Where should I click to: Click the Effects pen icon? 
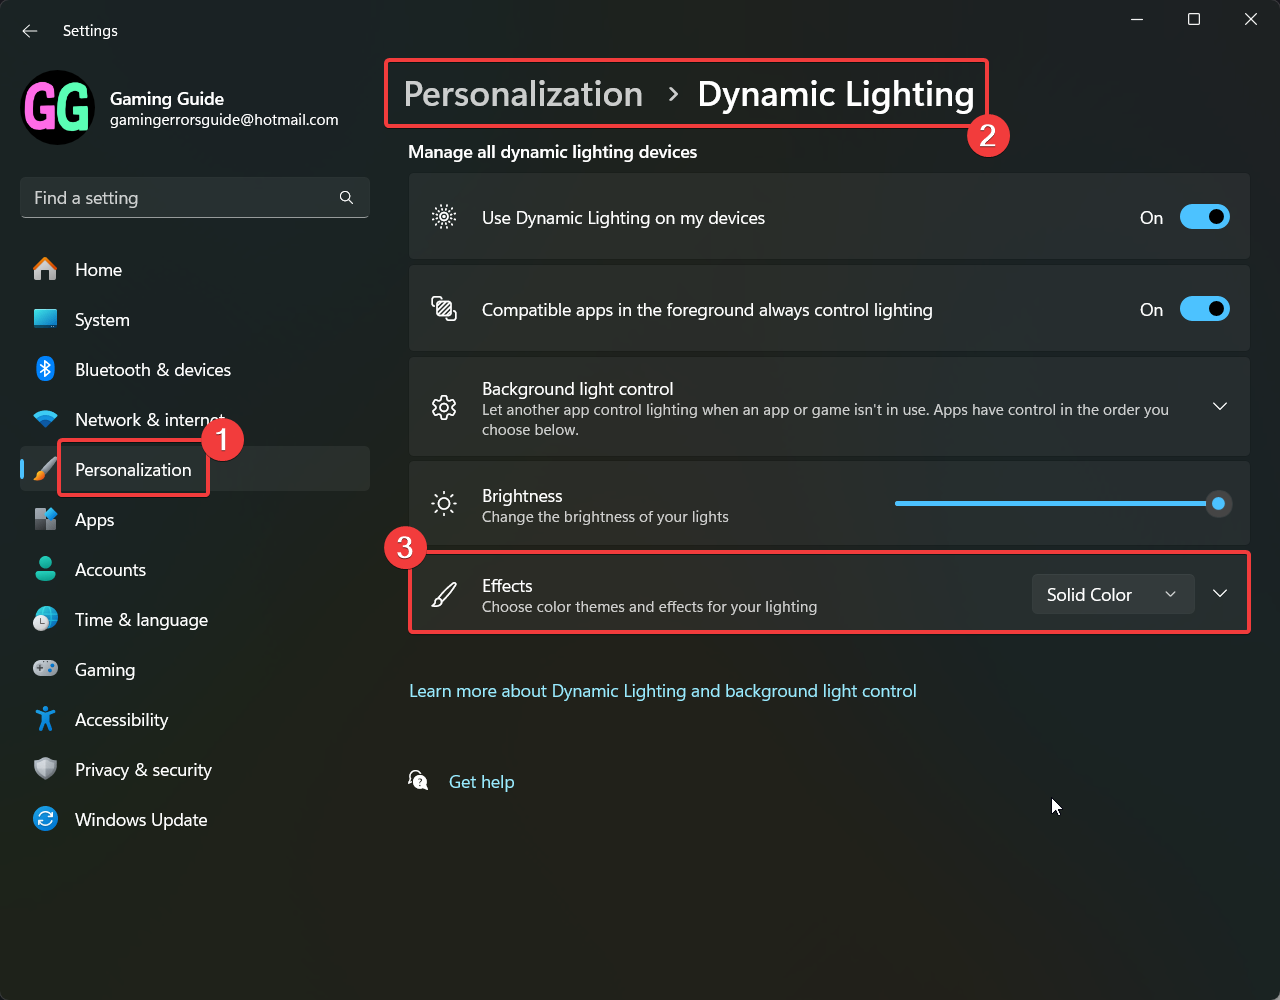pyautogui.click(x=444, y=594)
